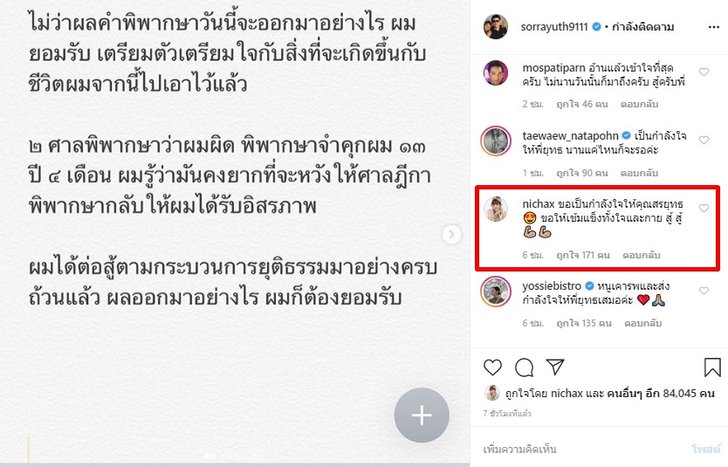The image size is (728, 467).
Task: Share the post via paper plane icon
Action: pos(555,367)
